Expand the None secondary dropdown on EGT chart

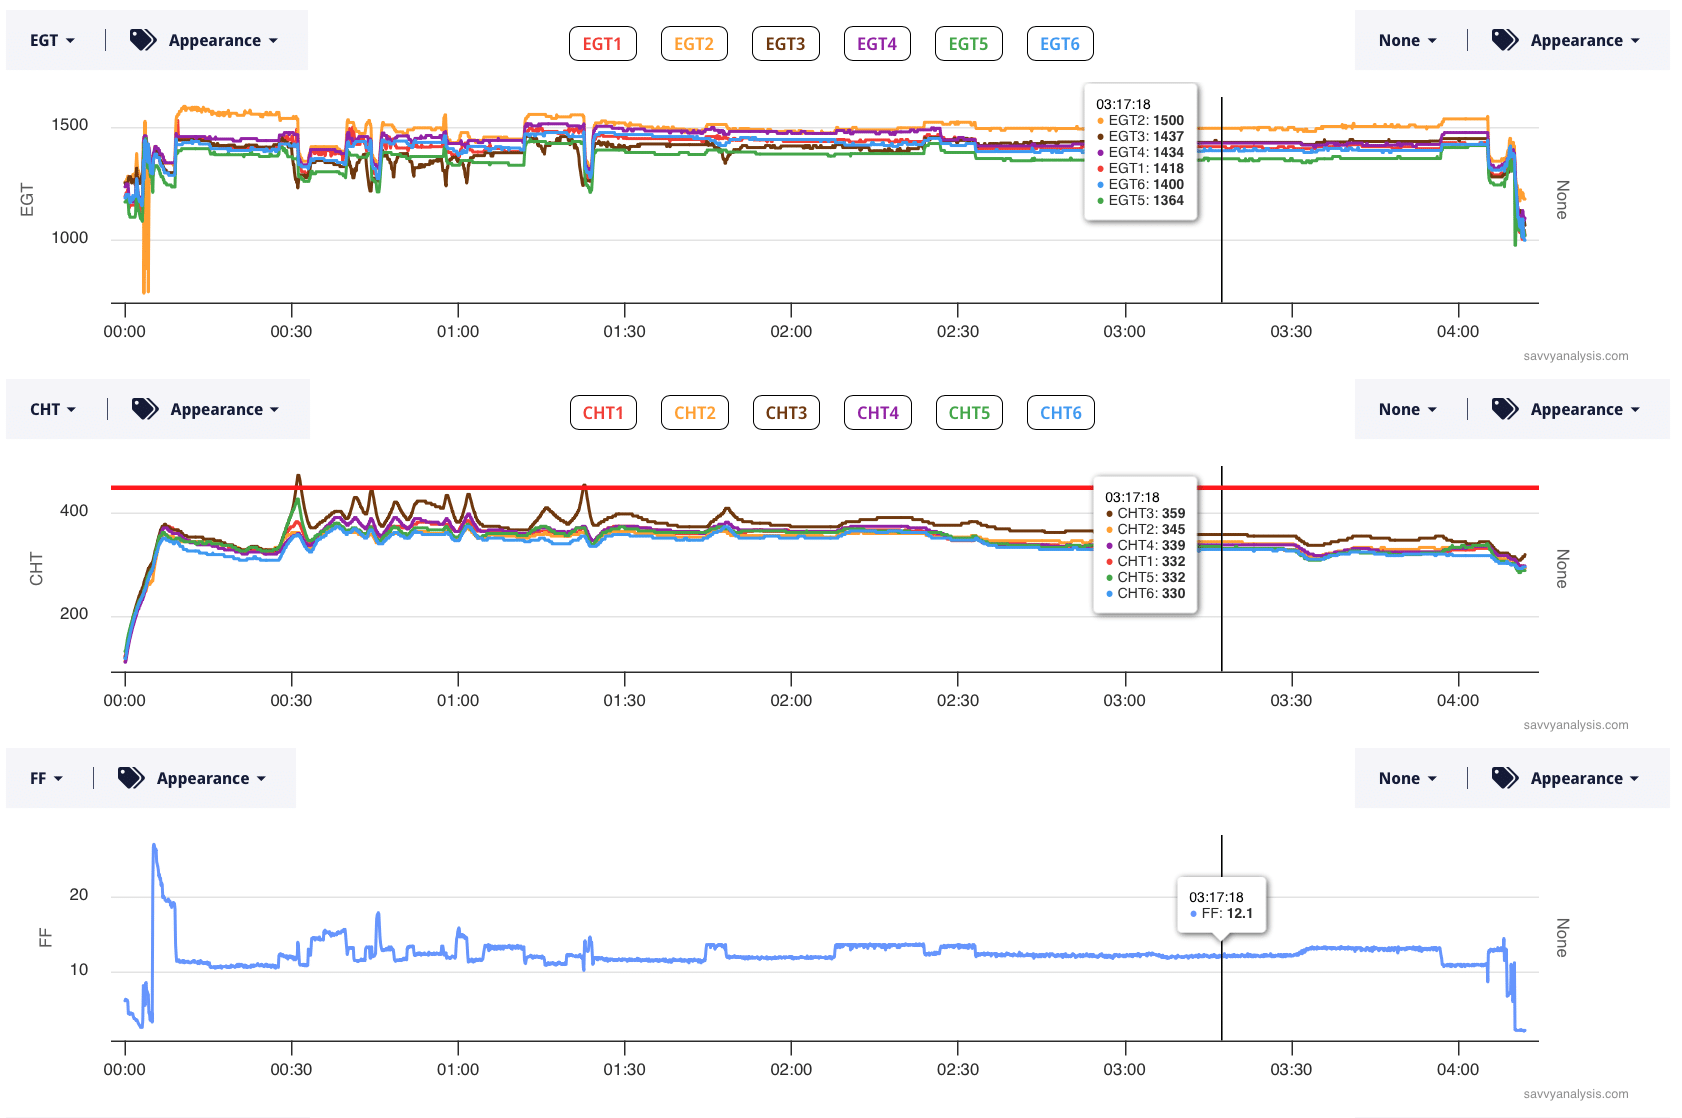pyautogui.click(x=1407, y=40)
